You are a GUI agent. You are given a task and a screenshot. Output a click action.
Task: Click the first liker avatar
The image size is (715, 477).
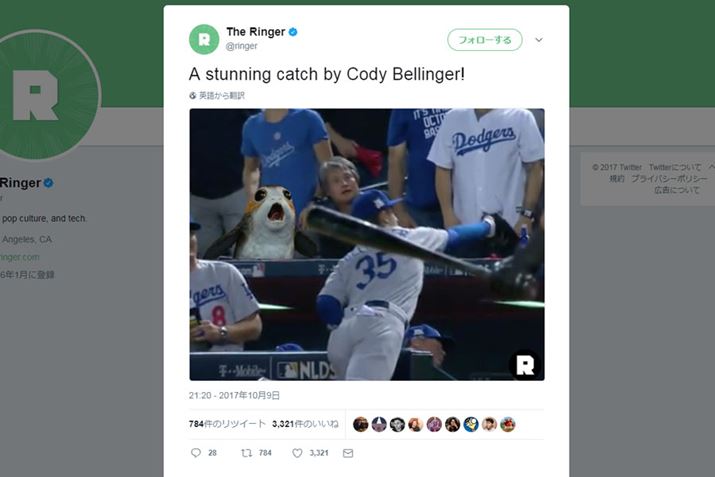(x=361, y=424)
